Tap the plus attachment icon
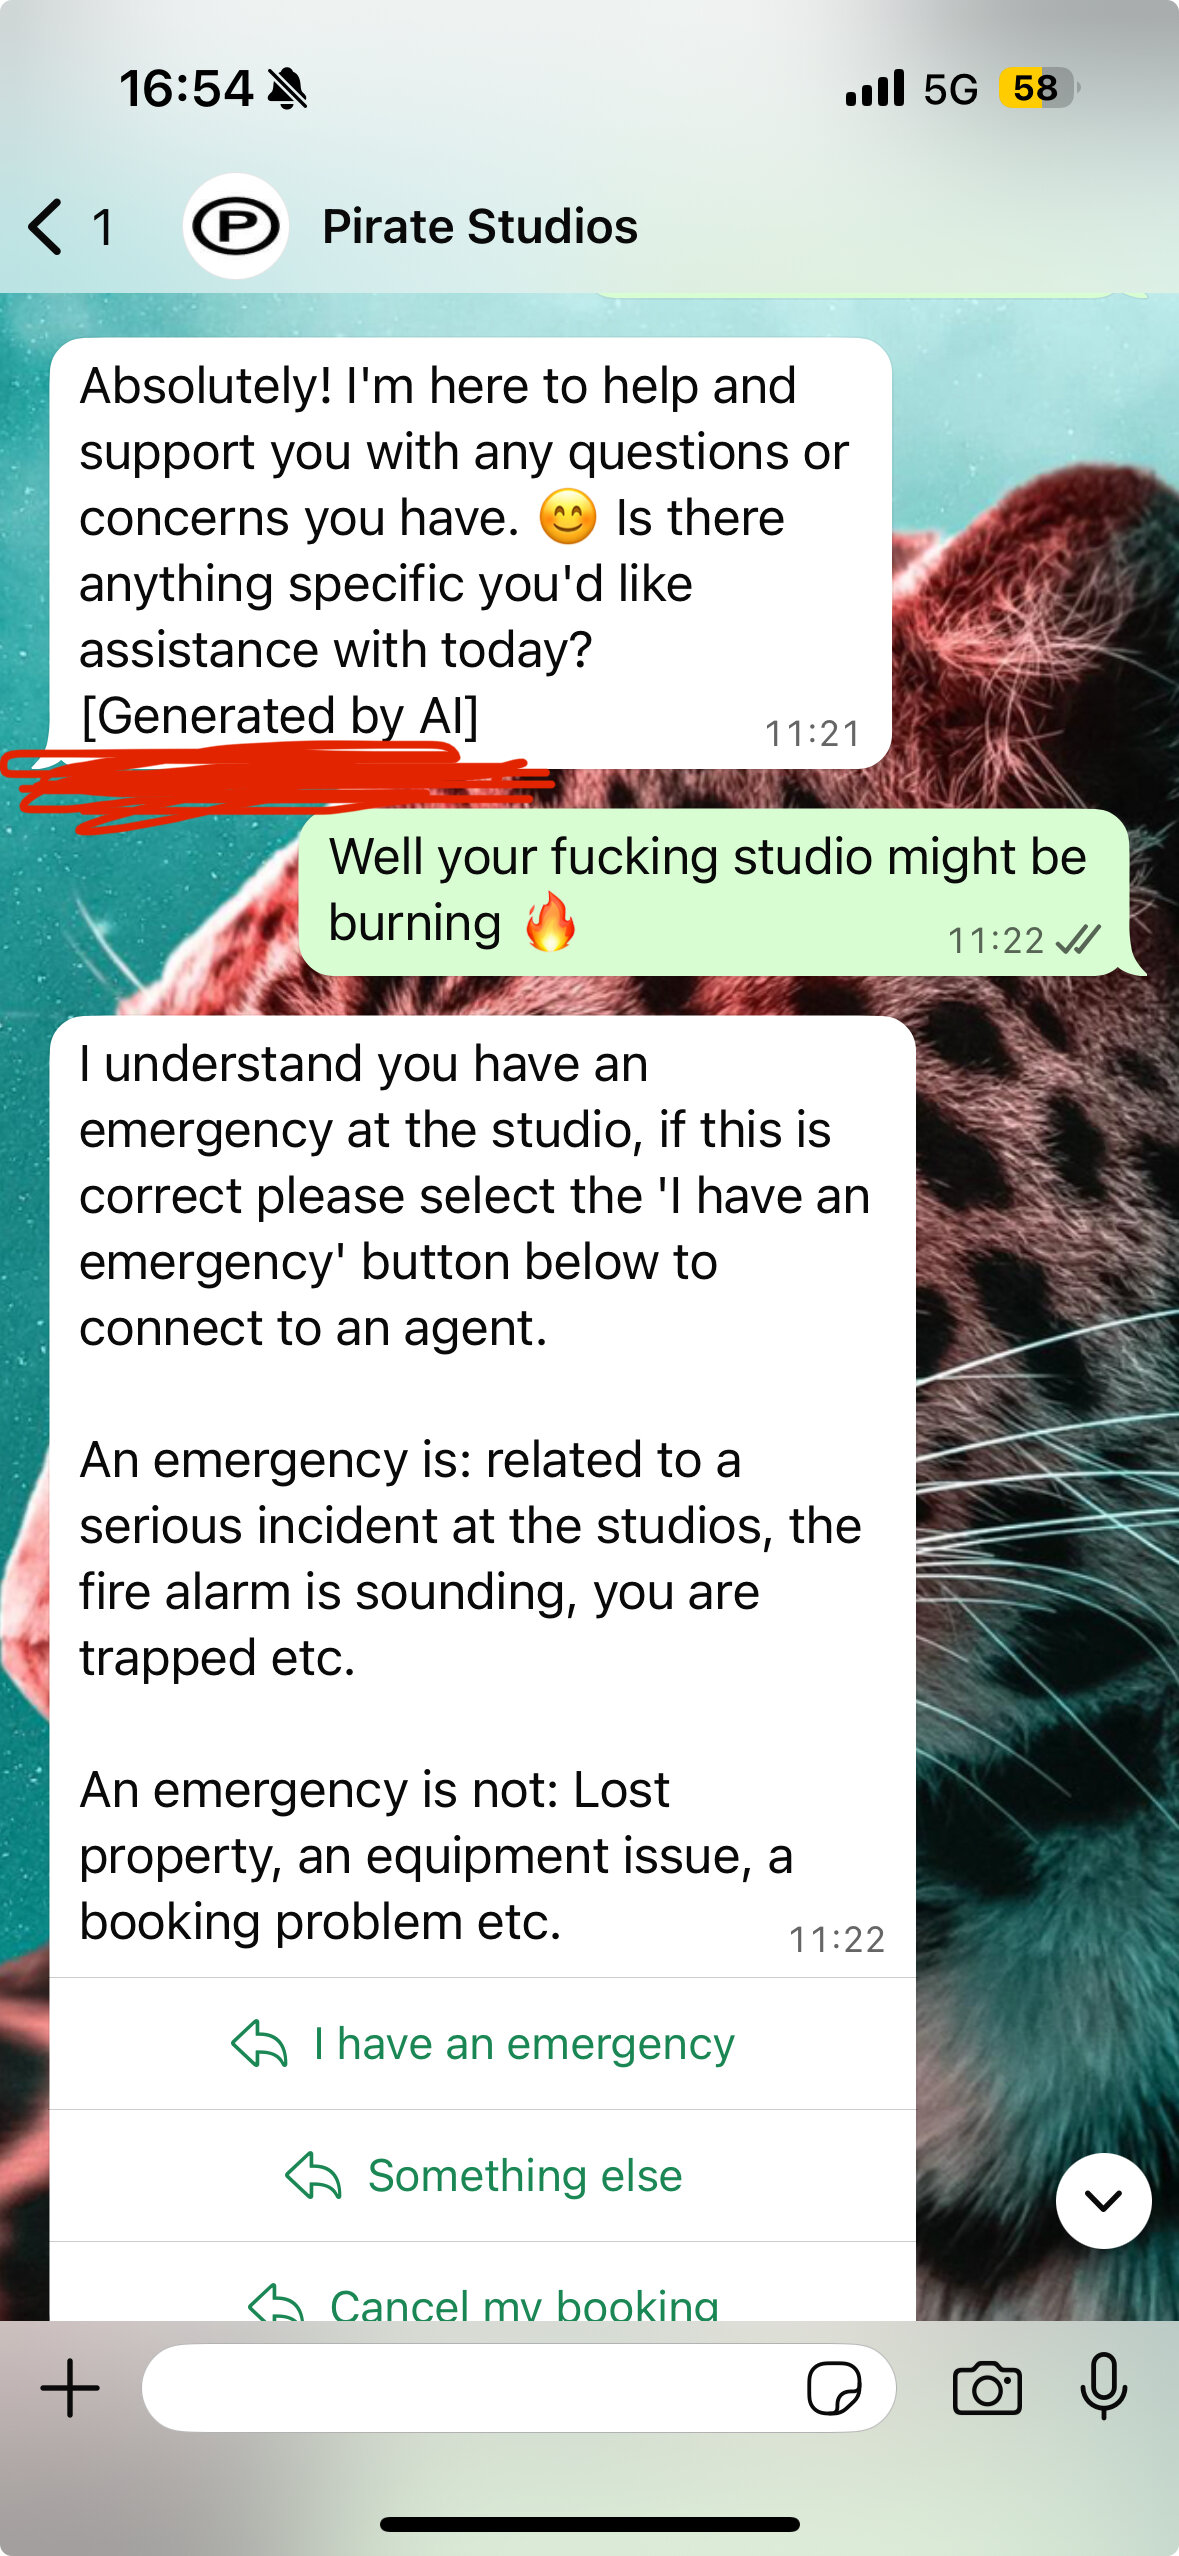 pos(70,2388)
